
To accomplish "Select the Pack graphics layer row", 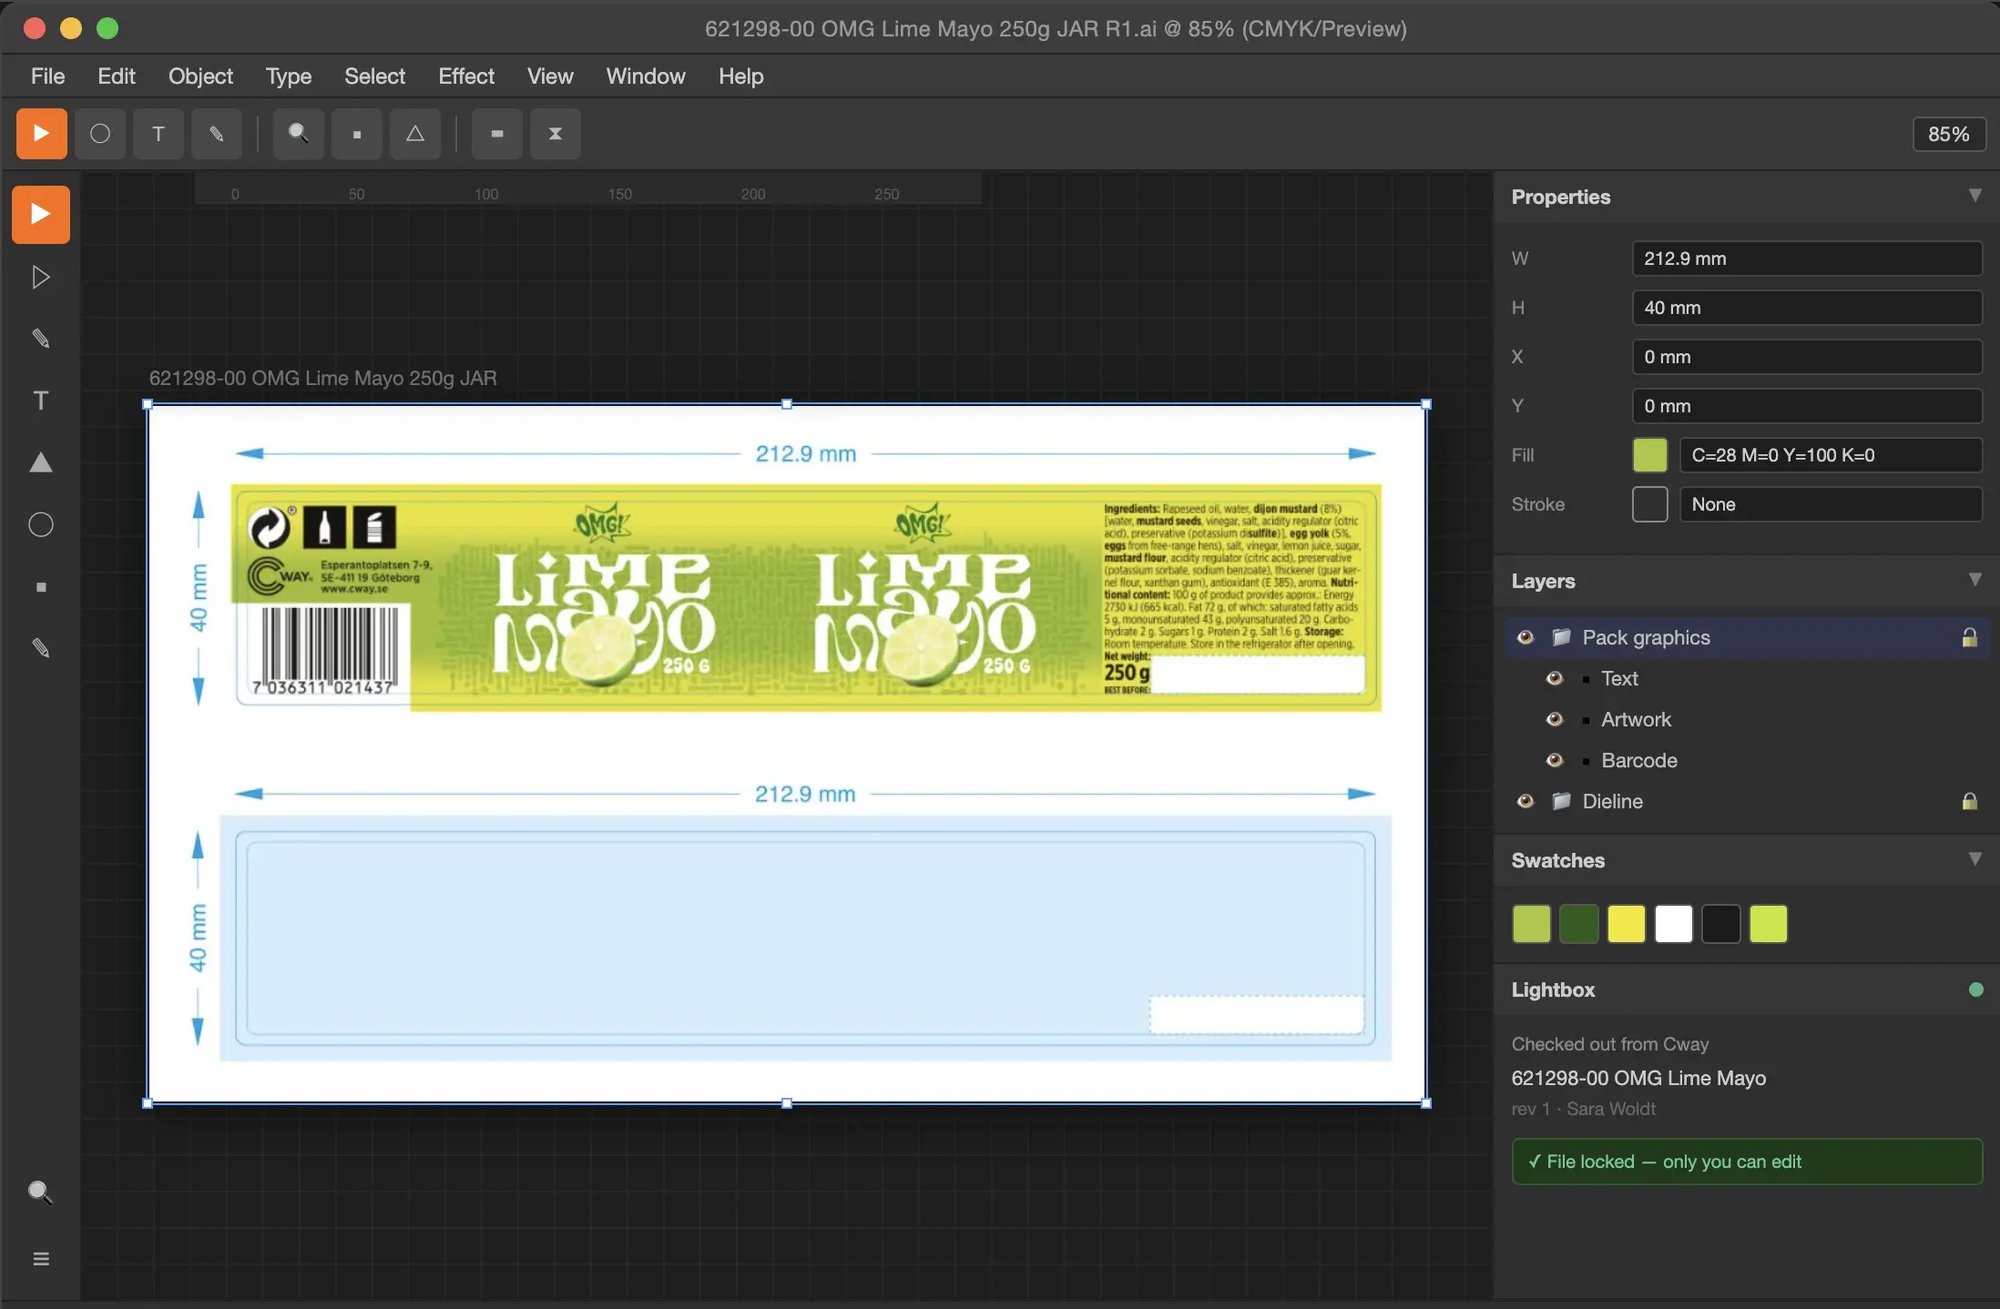I will (x=1747, y=638).
